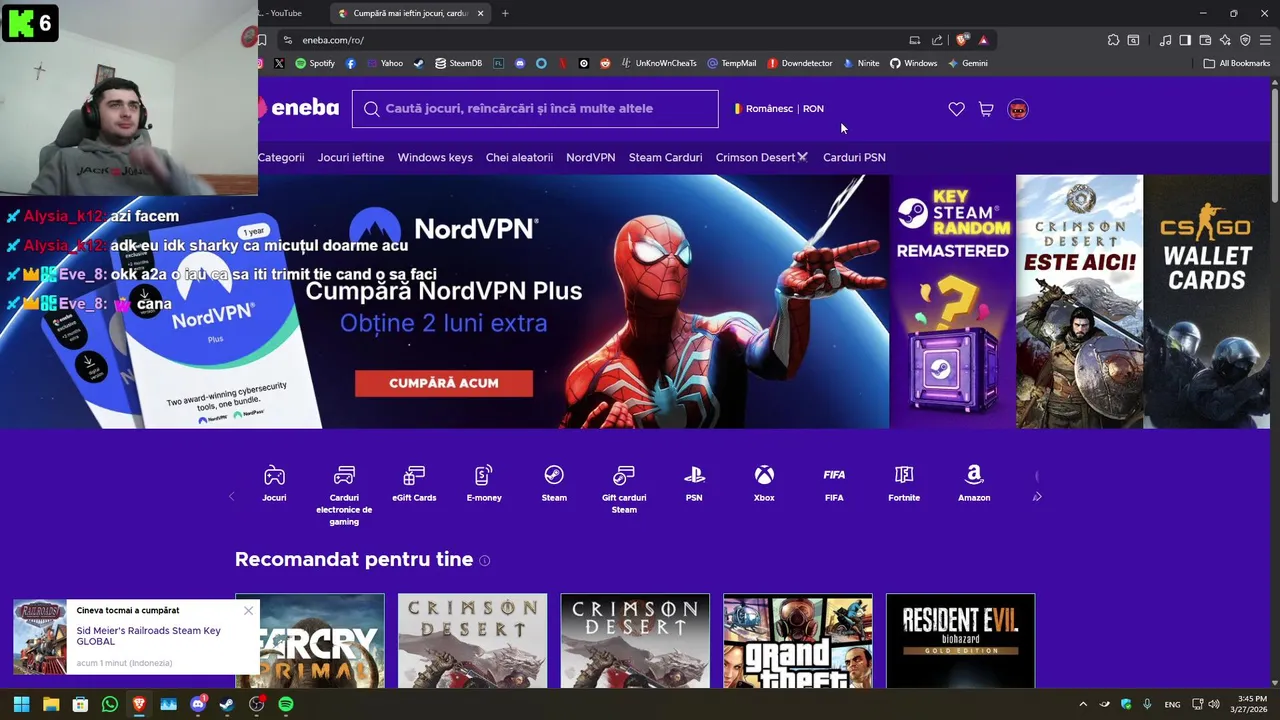
Task: Open the All Bookmarks folder
Action: [1237, 63]
